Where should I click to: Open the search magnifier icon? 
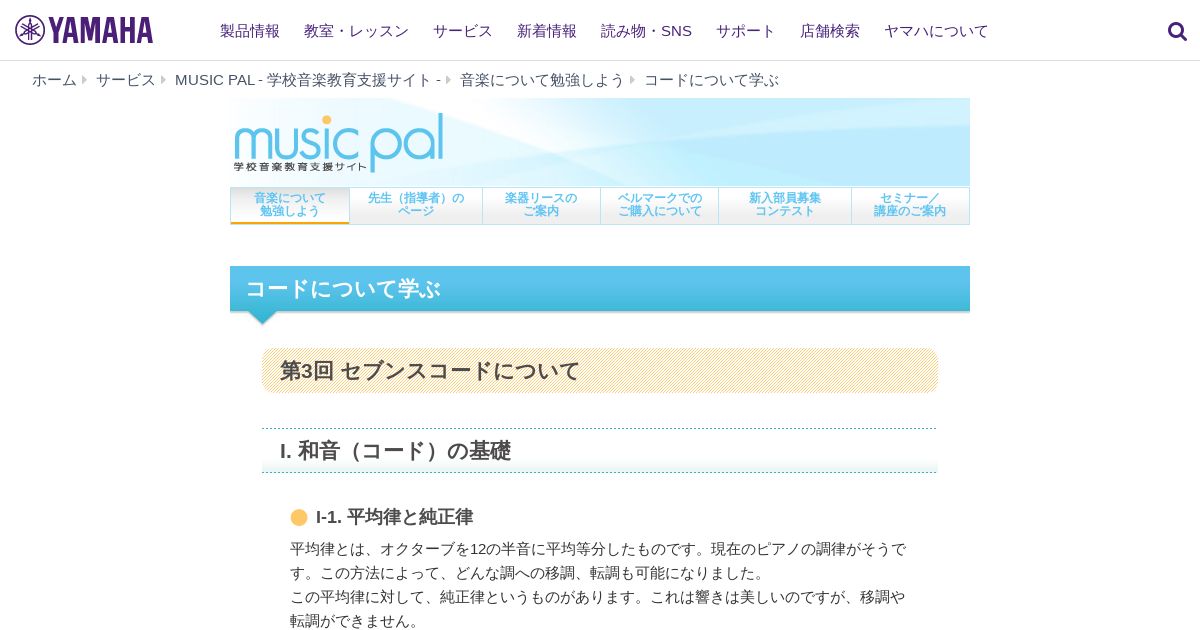(x=1177, y=31)
